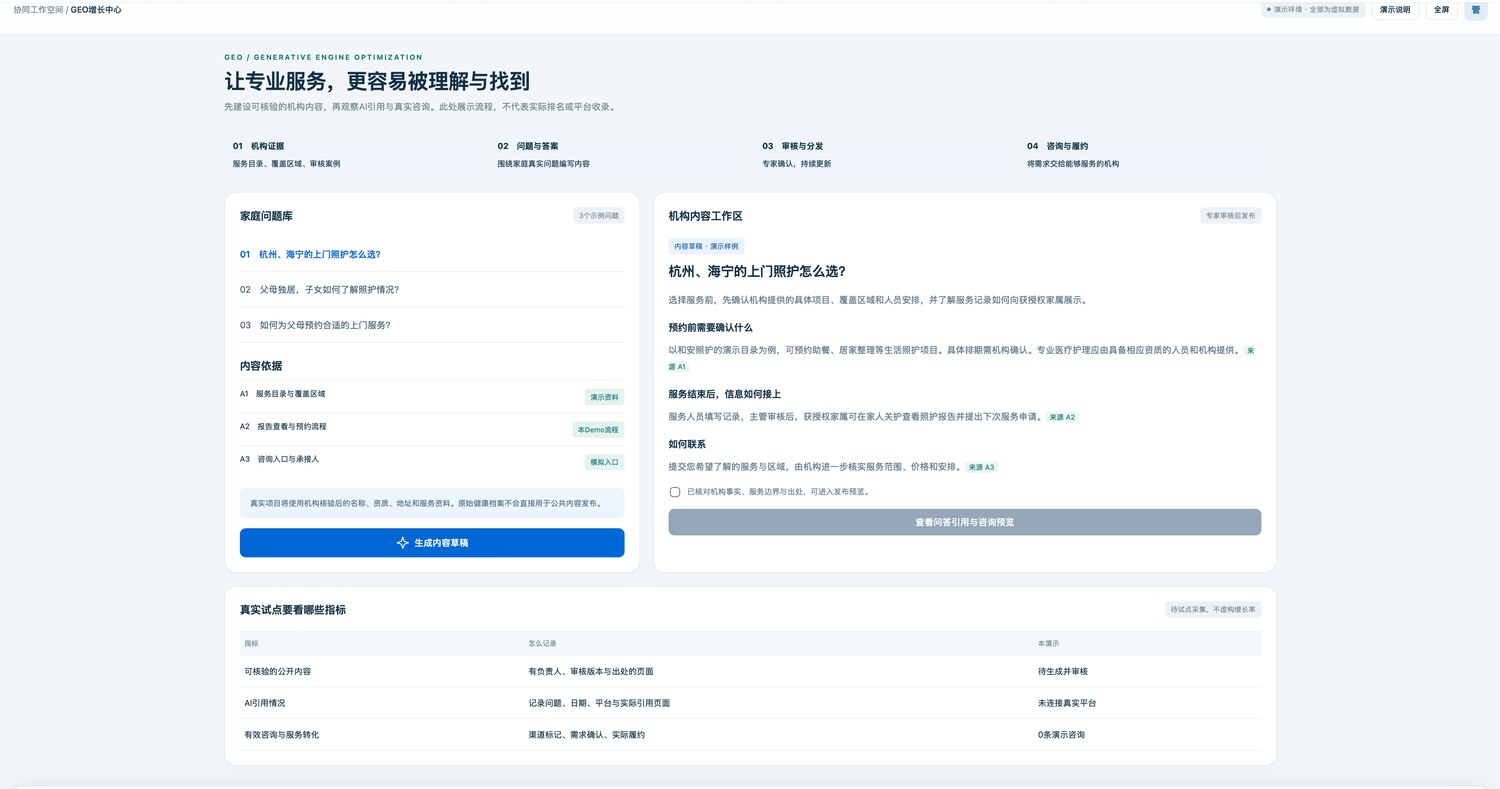Select step 03 审核与分发
Screen dimensions: 1500x789
click(884, 155)
